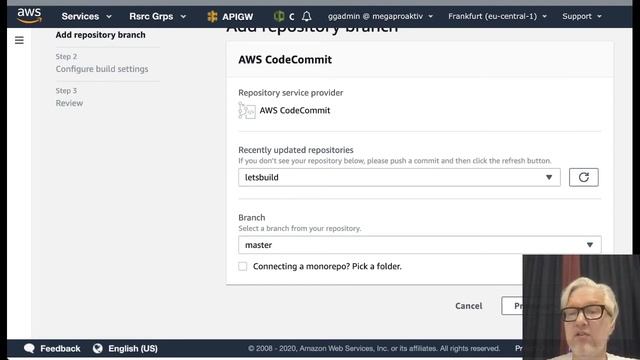The height and width of the screenshot is (360, 640).
Task: Open the master branch dropdown
Action: pyautogui.click(x=420, y=245)
